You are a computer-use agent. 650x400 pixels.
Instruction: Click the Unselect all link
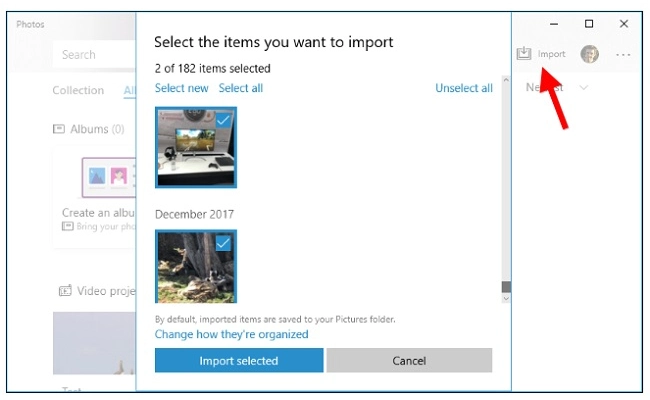click(464, 88)
